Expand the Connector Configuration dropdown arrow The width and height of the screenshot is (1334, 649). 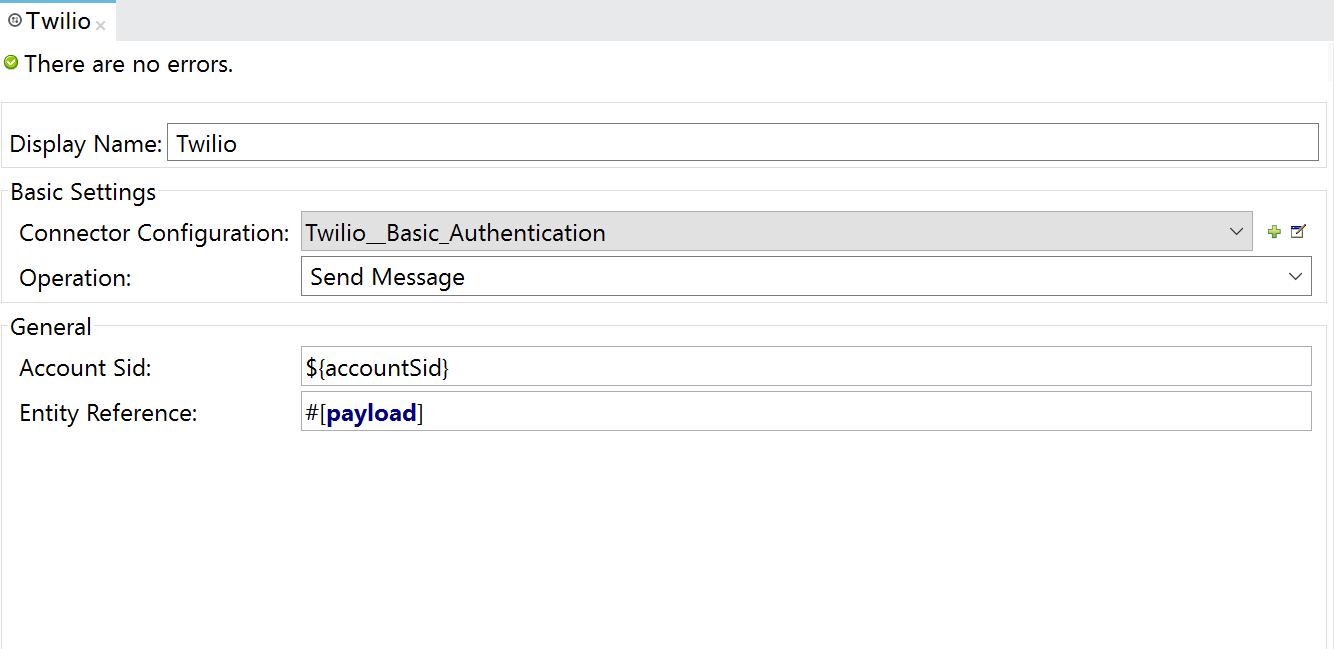point(1236,232)
